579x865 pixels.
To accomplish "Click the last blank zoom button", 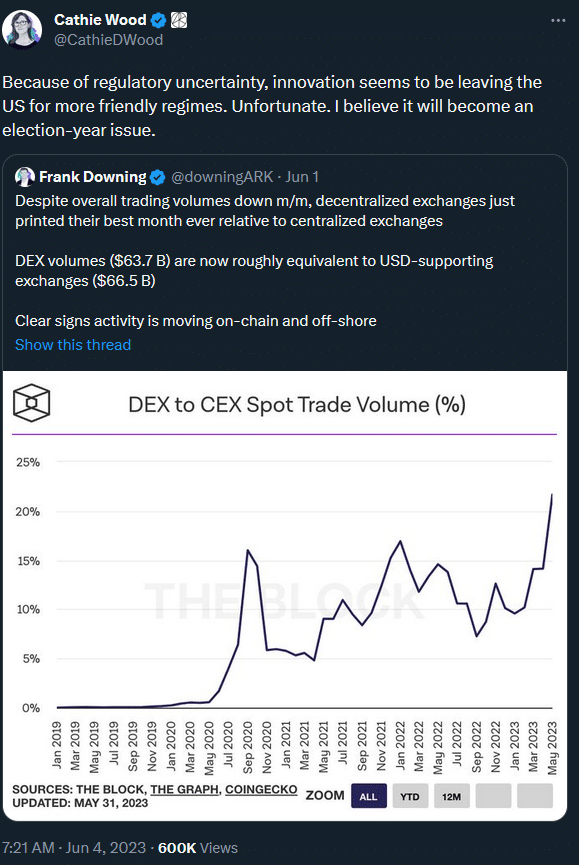I will pyautogui.click(x=535, y=796).
